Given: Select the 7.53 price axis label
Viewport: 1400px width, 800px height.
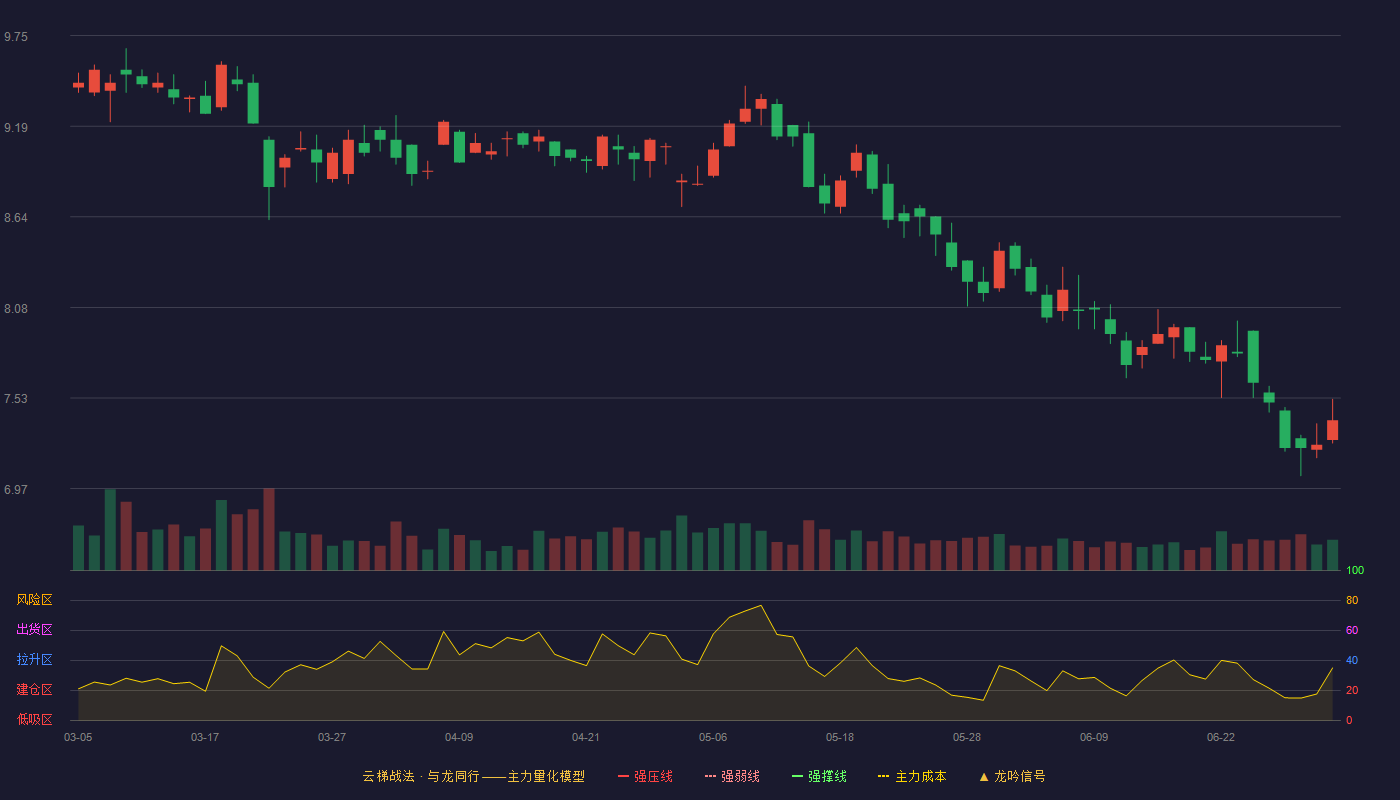Looking at the screenshot, I should (x=16, y=399).
